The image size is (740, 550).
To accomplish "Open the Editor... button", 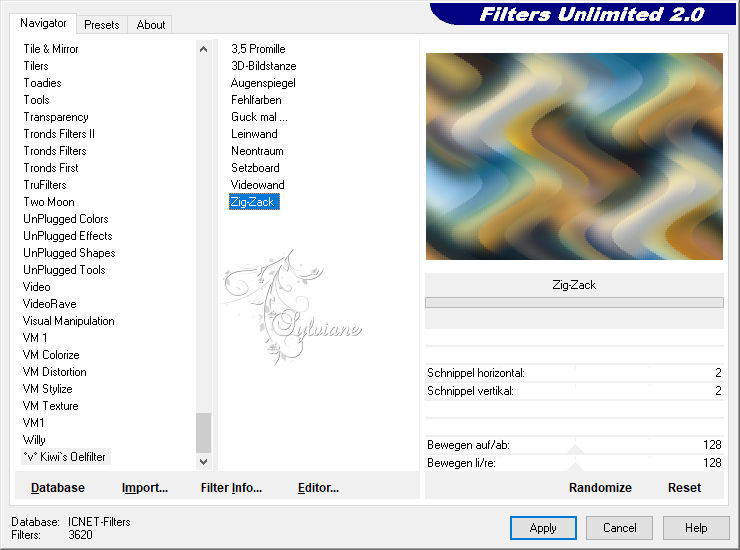I will pyautogui.click(x=319, y=488).
